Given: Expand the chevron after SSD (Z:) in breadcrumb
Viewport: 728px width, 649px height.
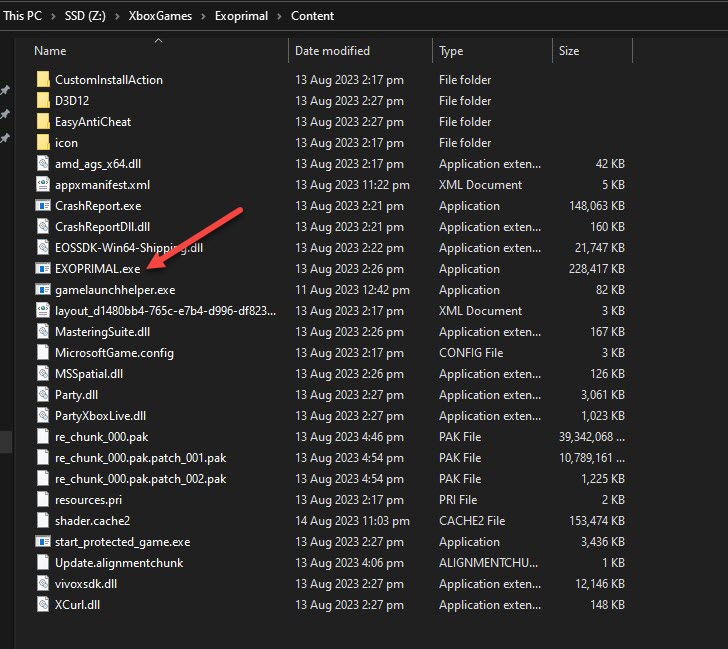Looking at the screenshot, I should [x=117, y=16].
